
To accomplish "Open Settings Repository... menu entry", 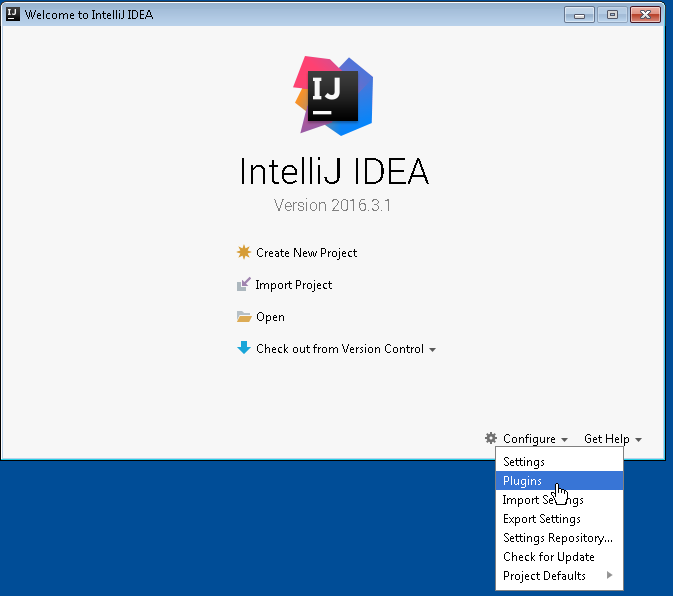I will point(559,538).
